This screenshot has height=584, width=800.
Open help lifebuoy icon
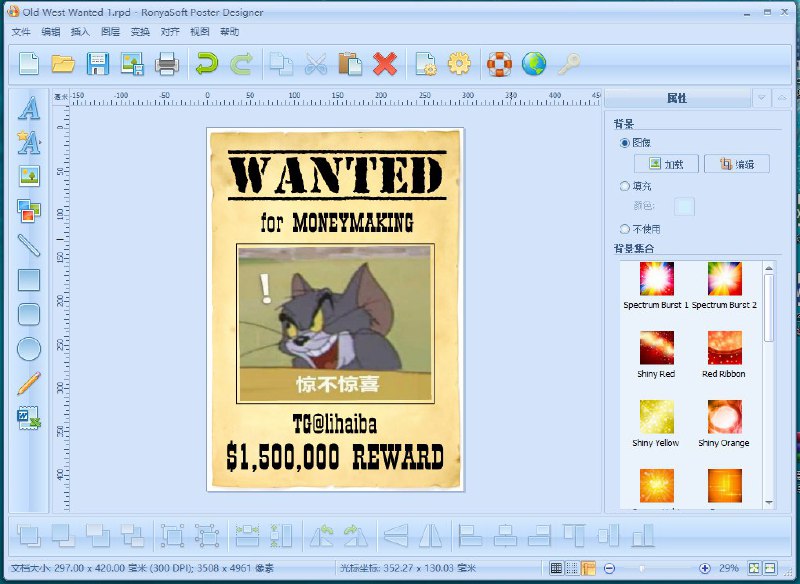(x=499, y=64)
